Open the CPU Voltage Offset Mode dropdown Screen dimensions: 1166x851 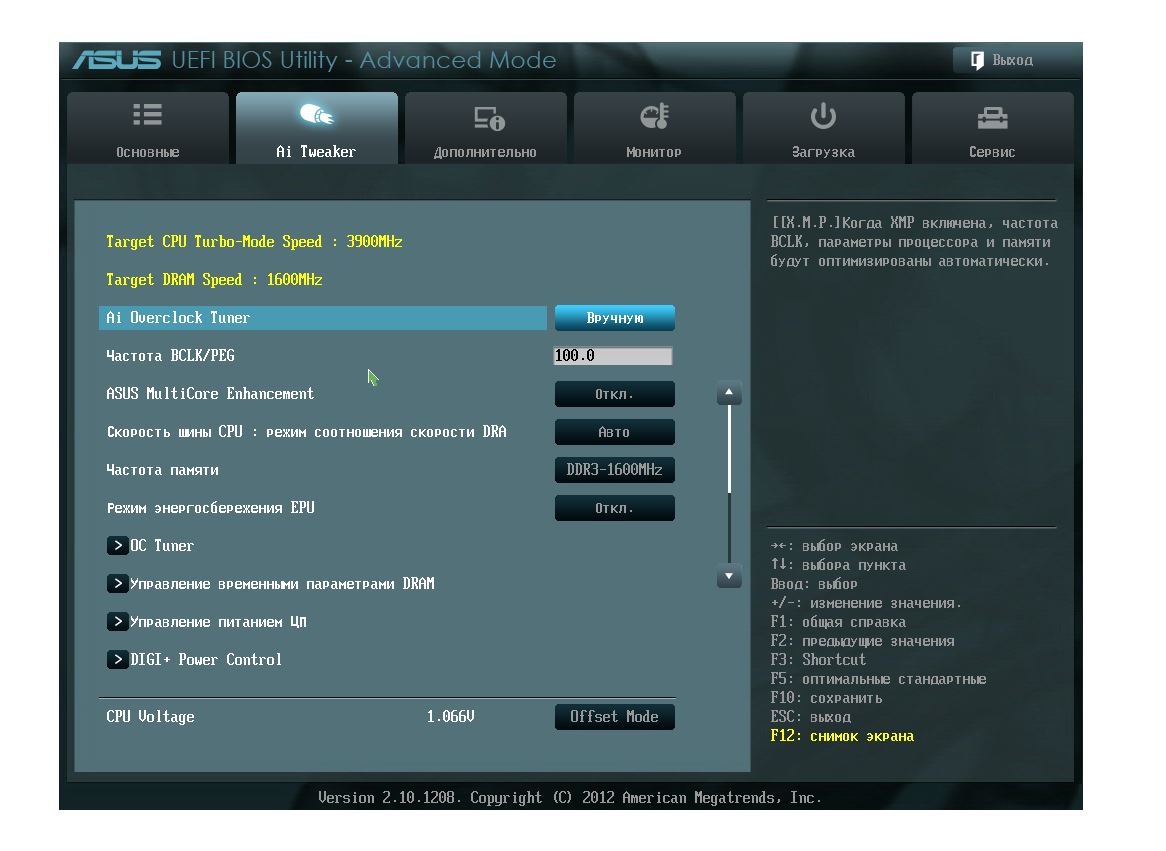pos(614,716)
